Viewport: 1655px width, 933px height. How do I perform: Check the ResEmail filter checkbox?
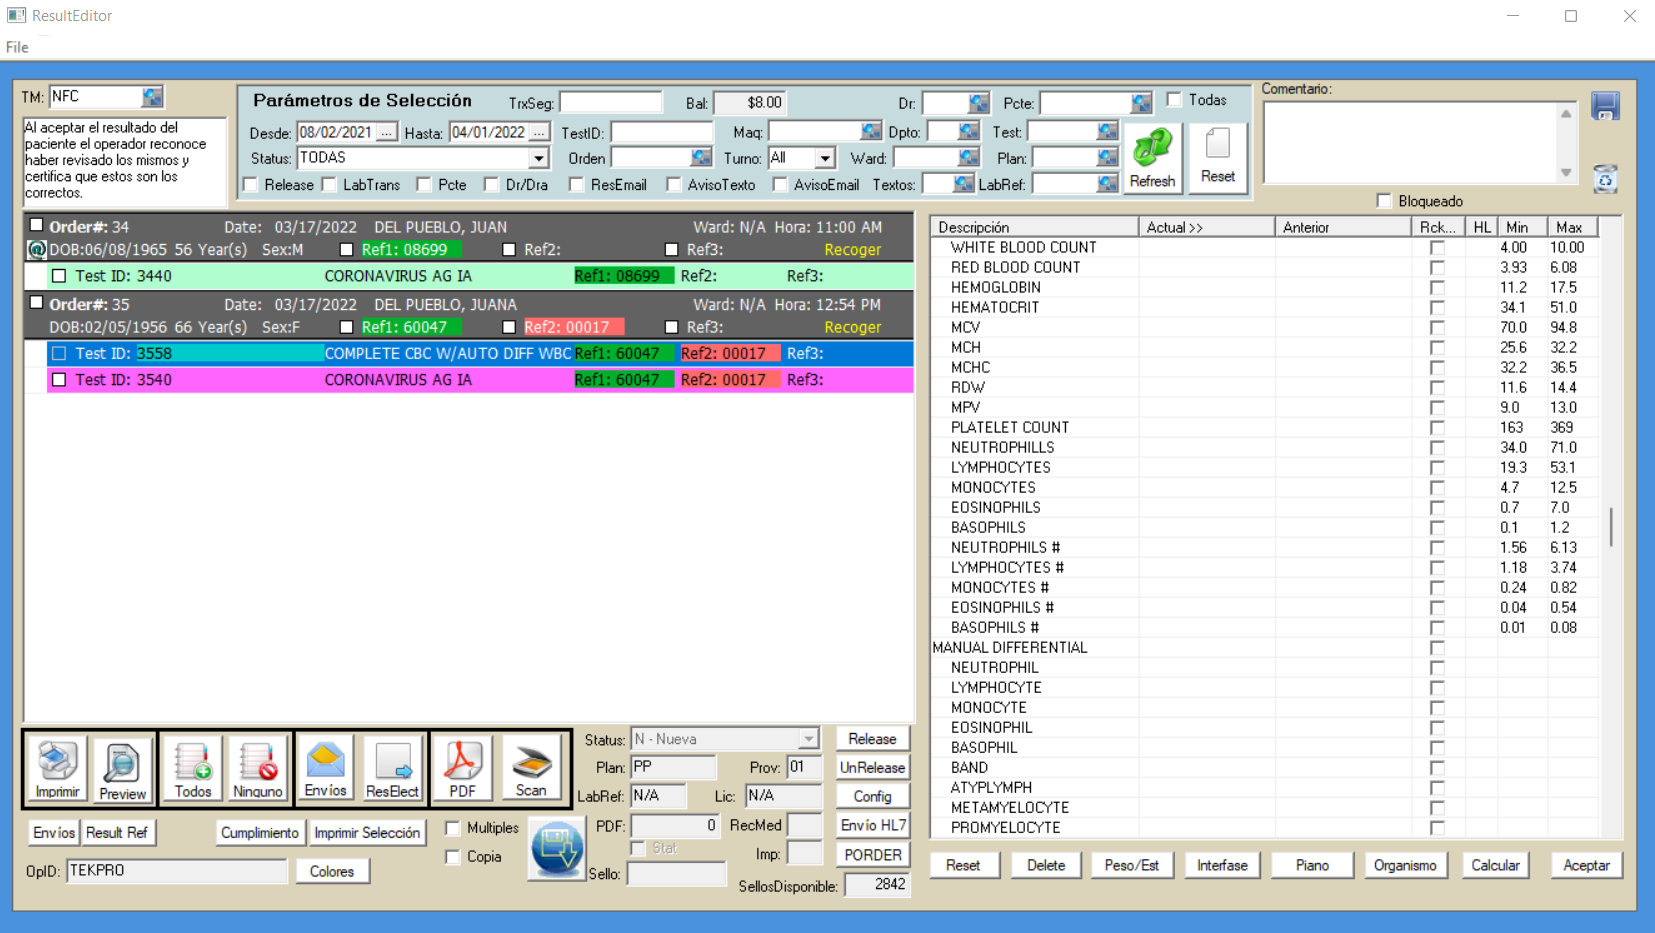[577, 185]
